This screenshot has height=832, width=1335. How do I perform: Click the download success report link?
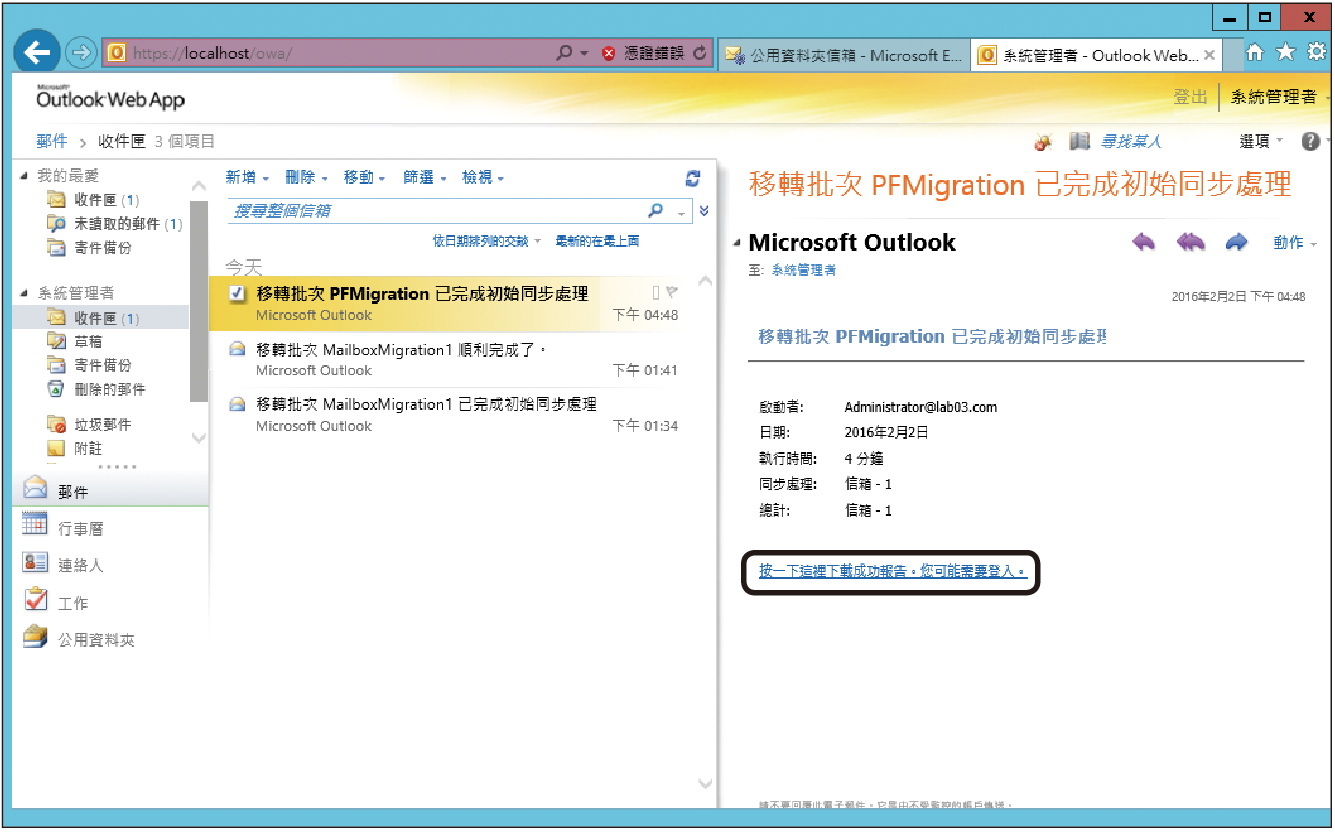892,571
